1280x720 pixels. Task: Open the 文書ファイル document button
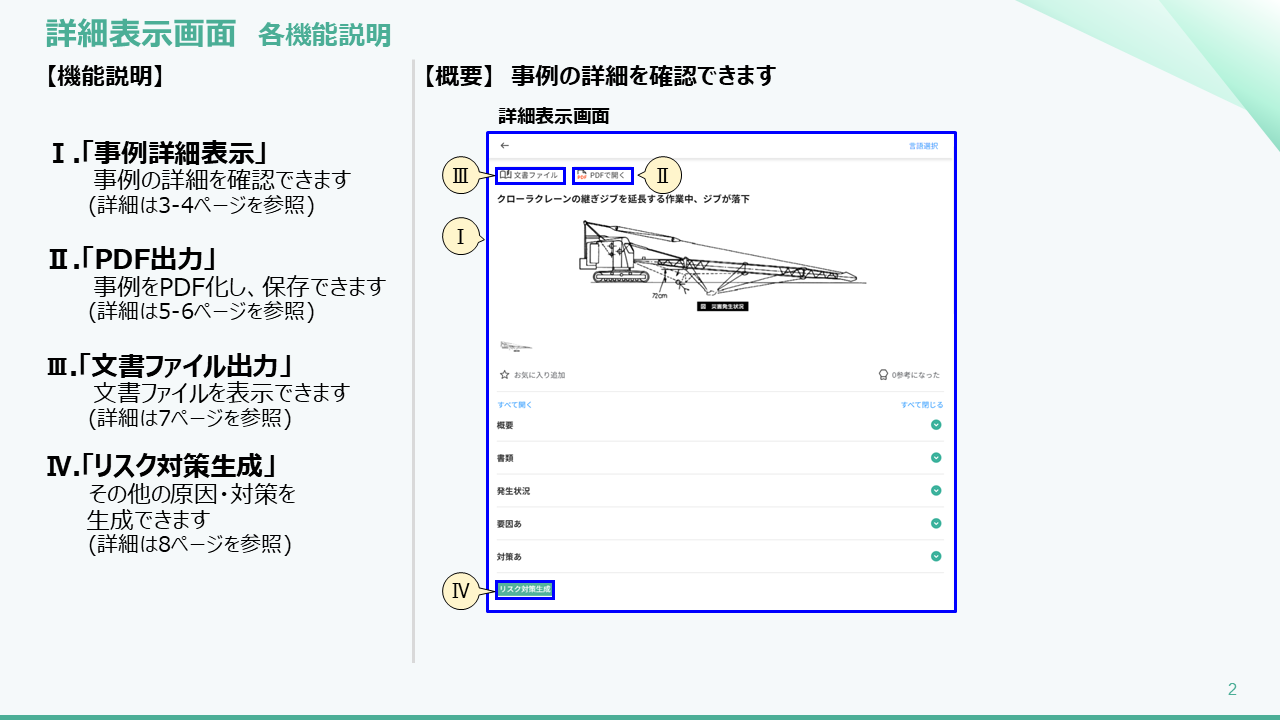pyautogui.click(x=531, y=176)
